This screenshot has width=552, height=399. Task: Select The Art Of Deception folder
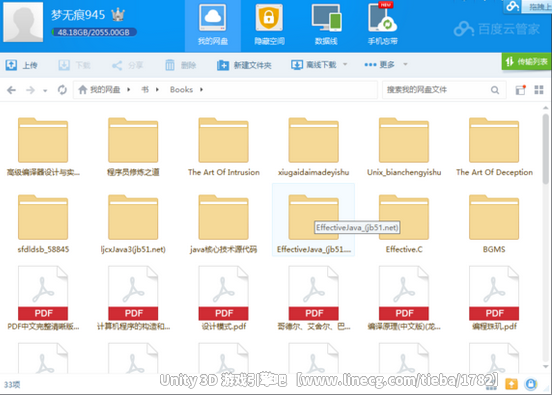494,147
